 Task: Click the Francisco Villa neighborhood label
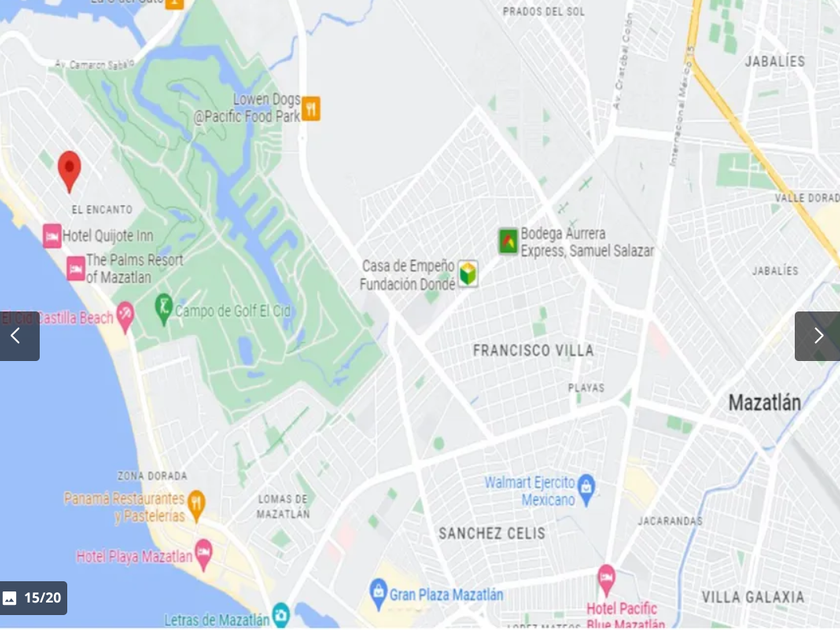click(533, 350)
